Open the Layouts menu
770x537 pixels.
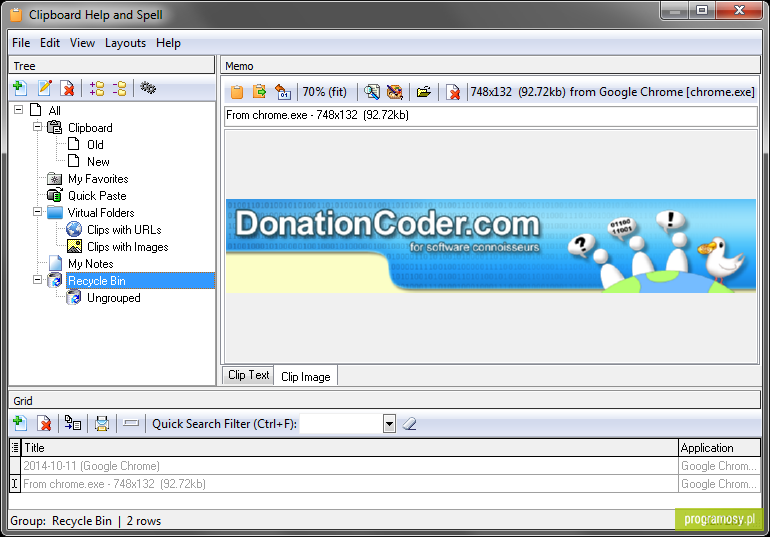pos(126,43)
